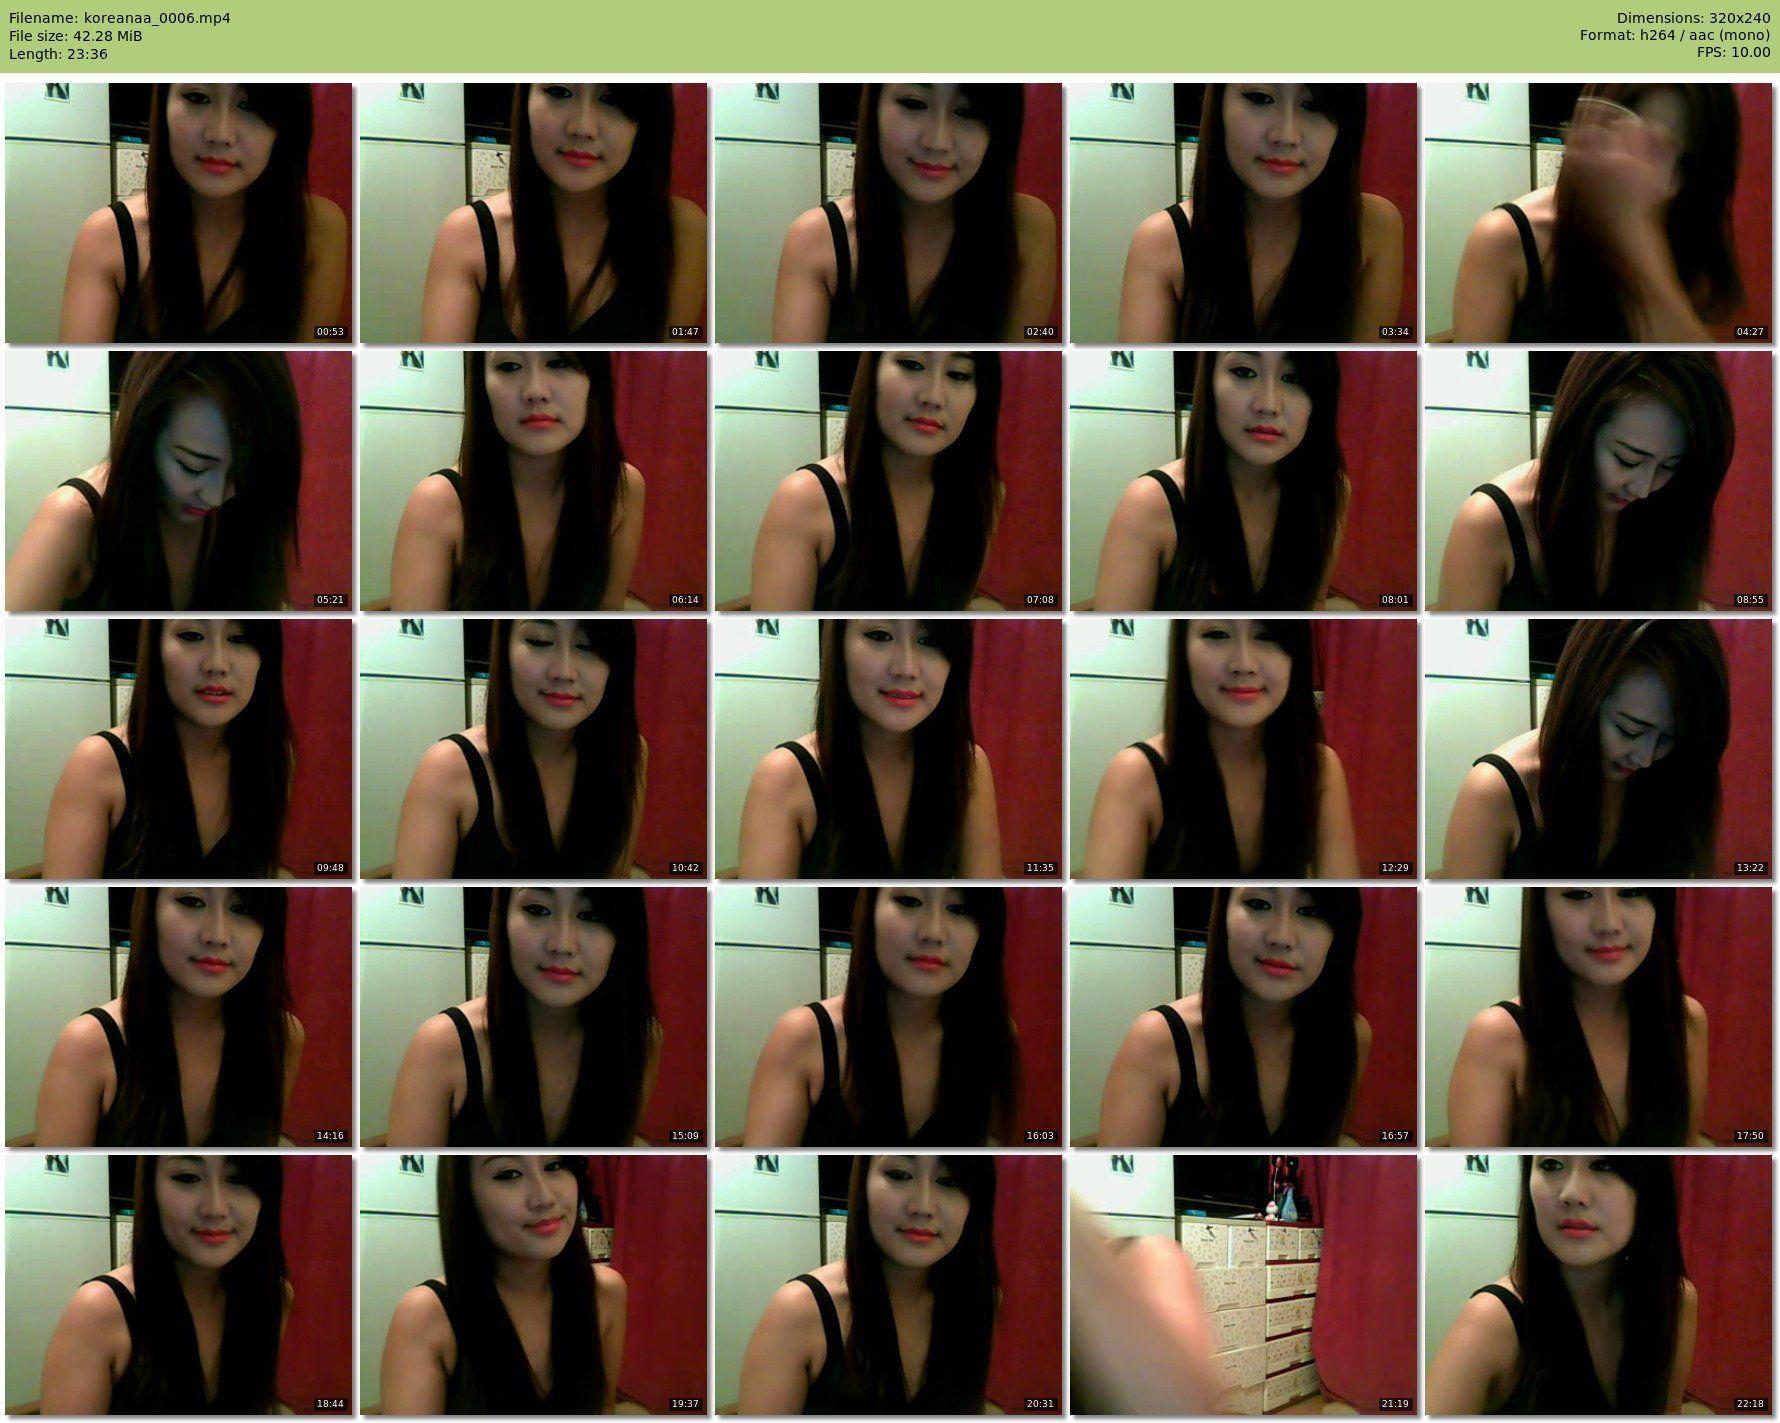
Task: Pick the preview frame at 11:35
Action: click(888, 749)
